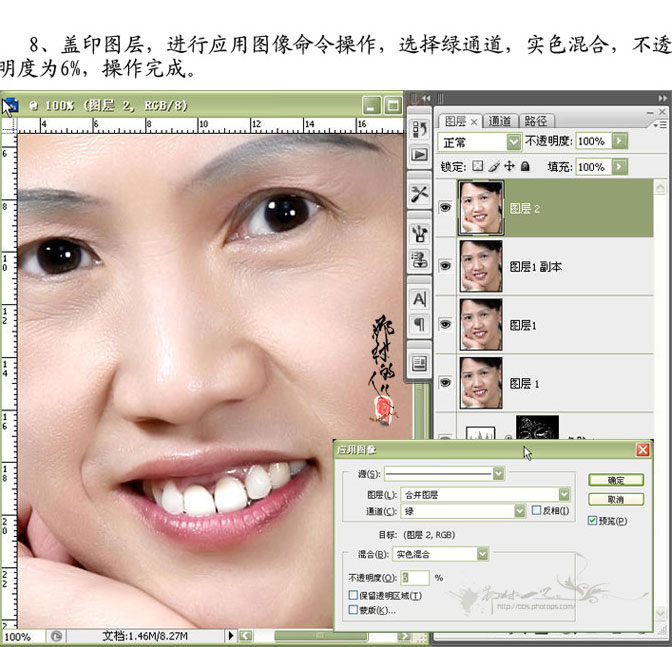Open the Layers panel options menu icon
Image resolution: width=672 pixels, height=647 pixels.
click(660, 125)
